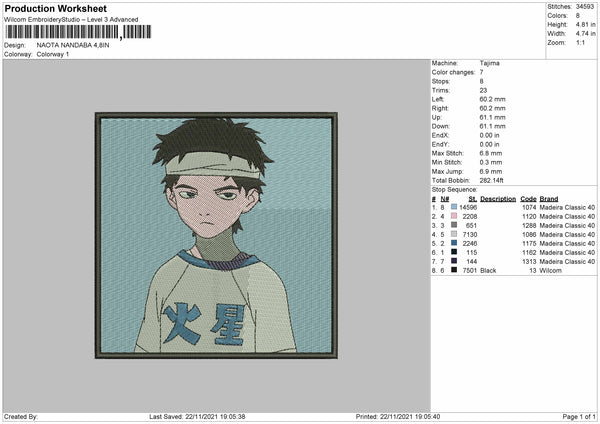Image resolution: width=600 pixels, height=424 pixels.
Task: Click the 'Stop Sequence:' heading
Action: pos(455,190)
